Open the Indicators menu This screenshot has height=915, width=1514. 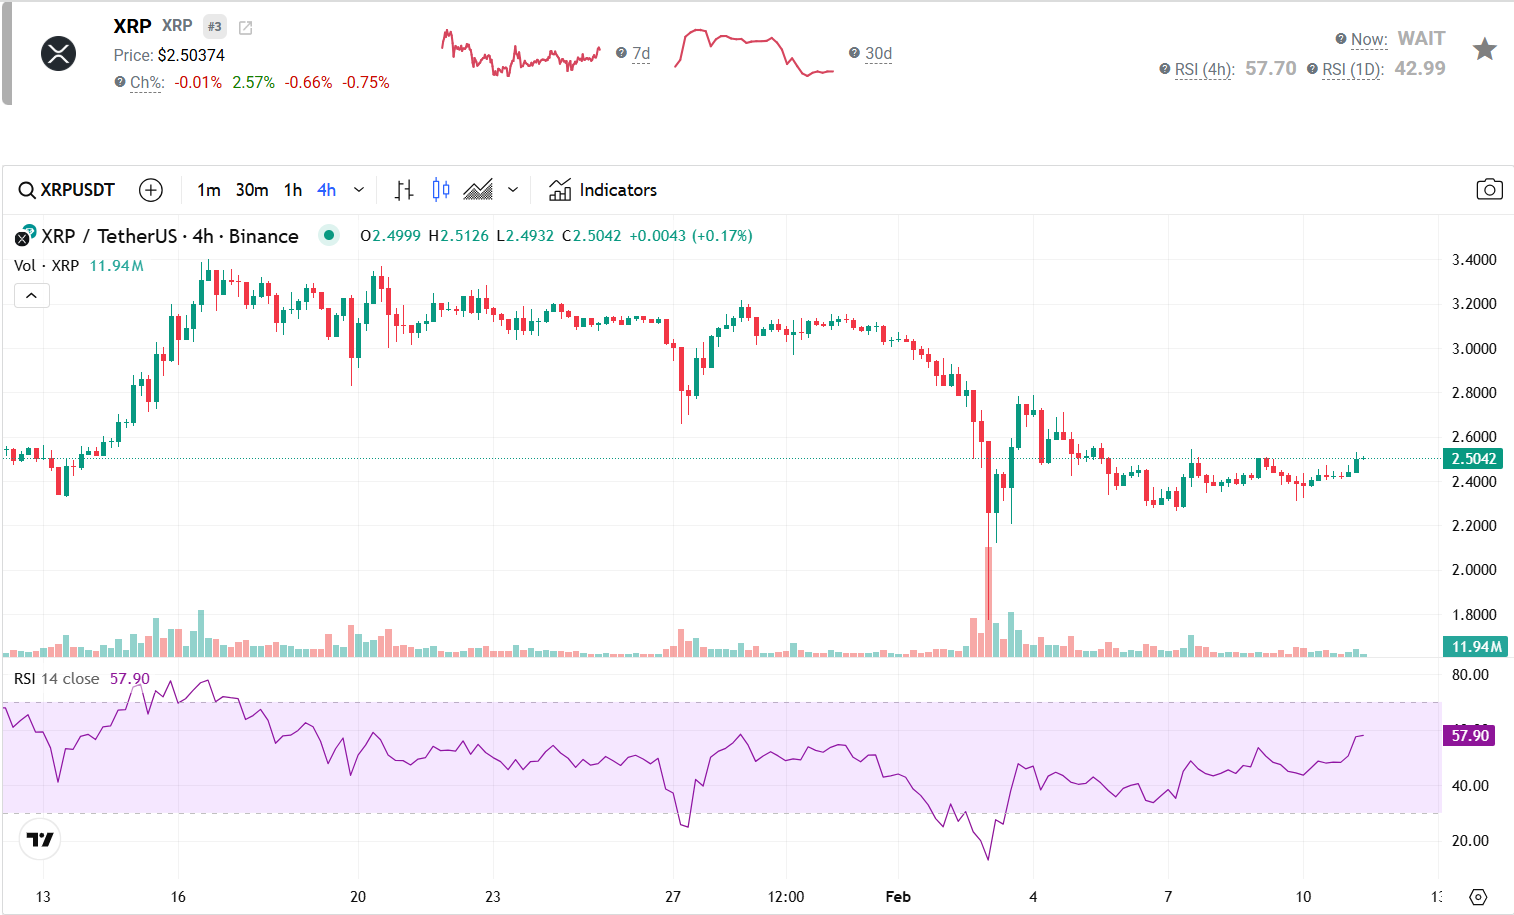(603, 190)
